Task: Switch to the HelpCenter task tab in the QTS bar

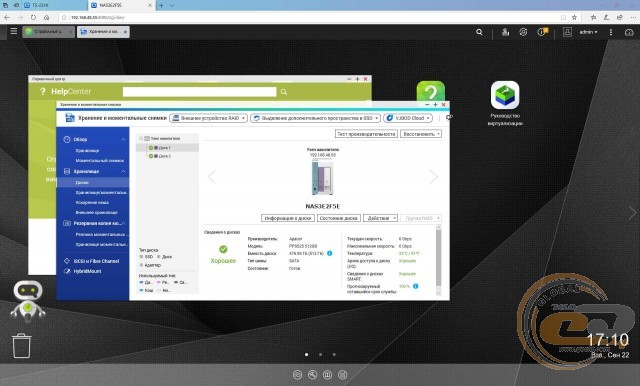Action: pos(49,32)
